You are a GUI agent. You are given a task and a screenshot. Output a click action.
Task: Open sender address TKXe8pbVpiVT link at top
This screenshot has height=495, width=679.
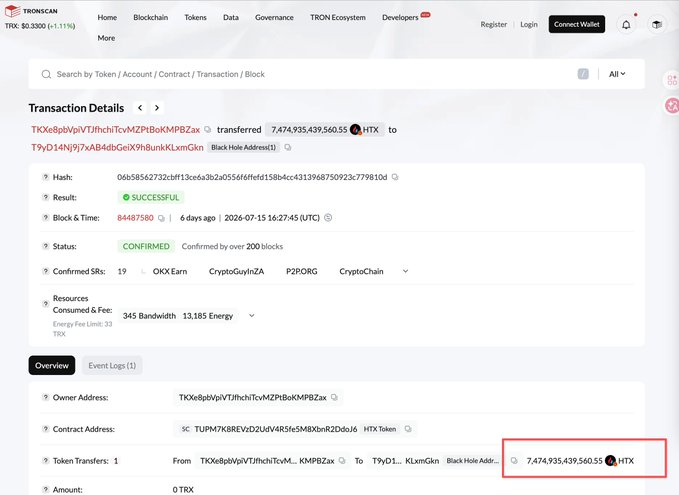(116, 129)
